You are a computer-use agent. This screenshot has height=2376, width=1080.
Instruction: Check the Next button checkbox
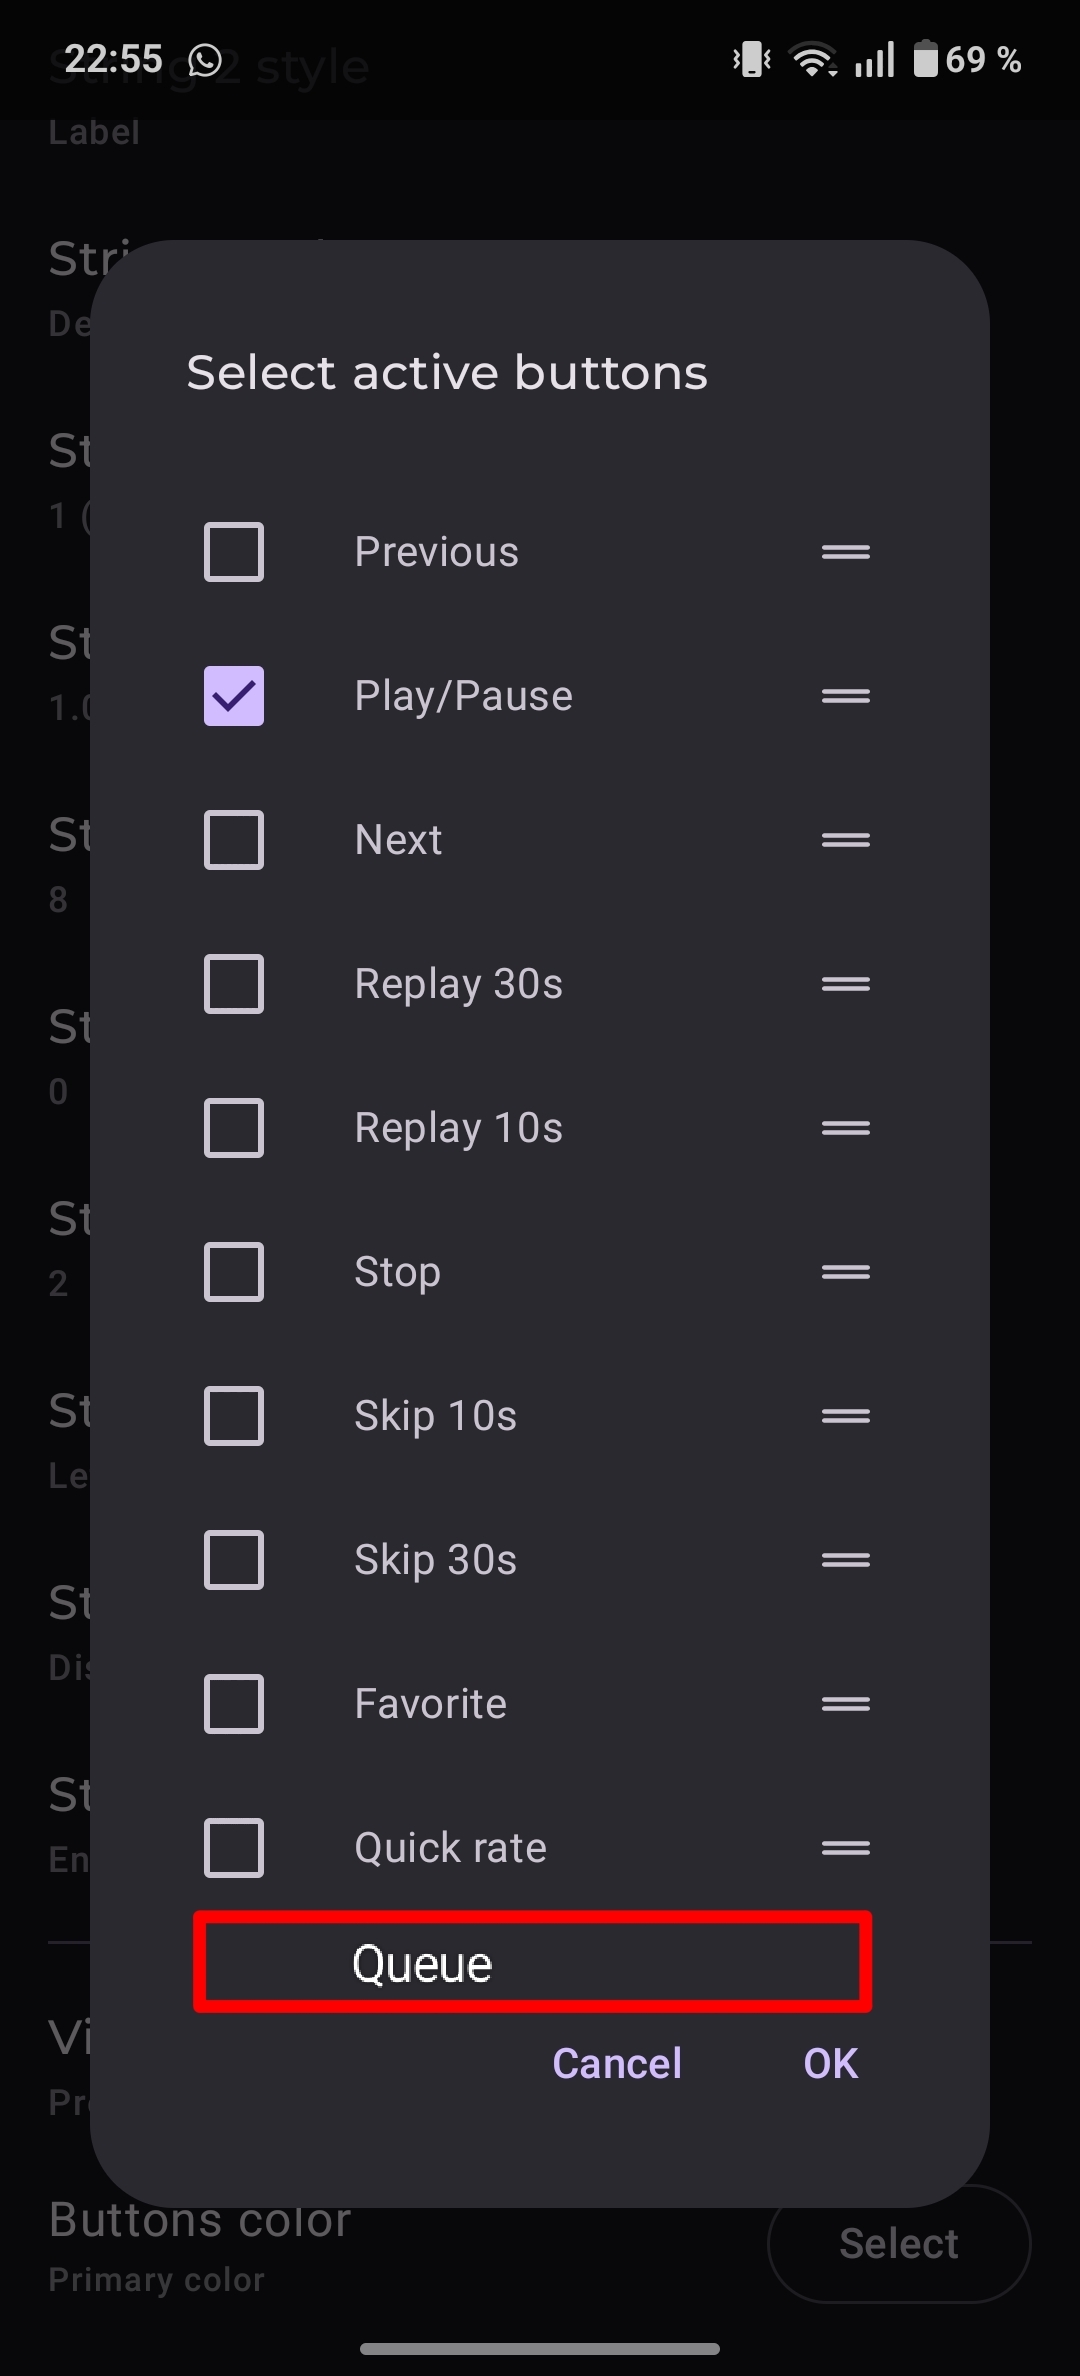point(234,840)
